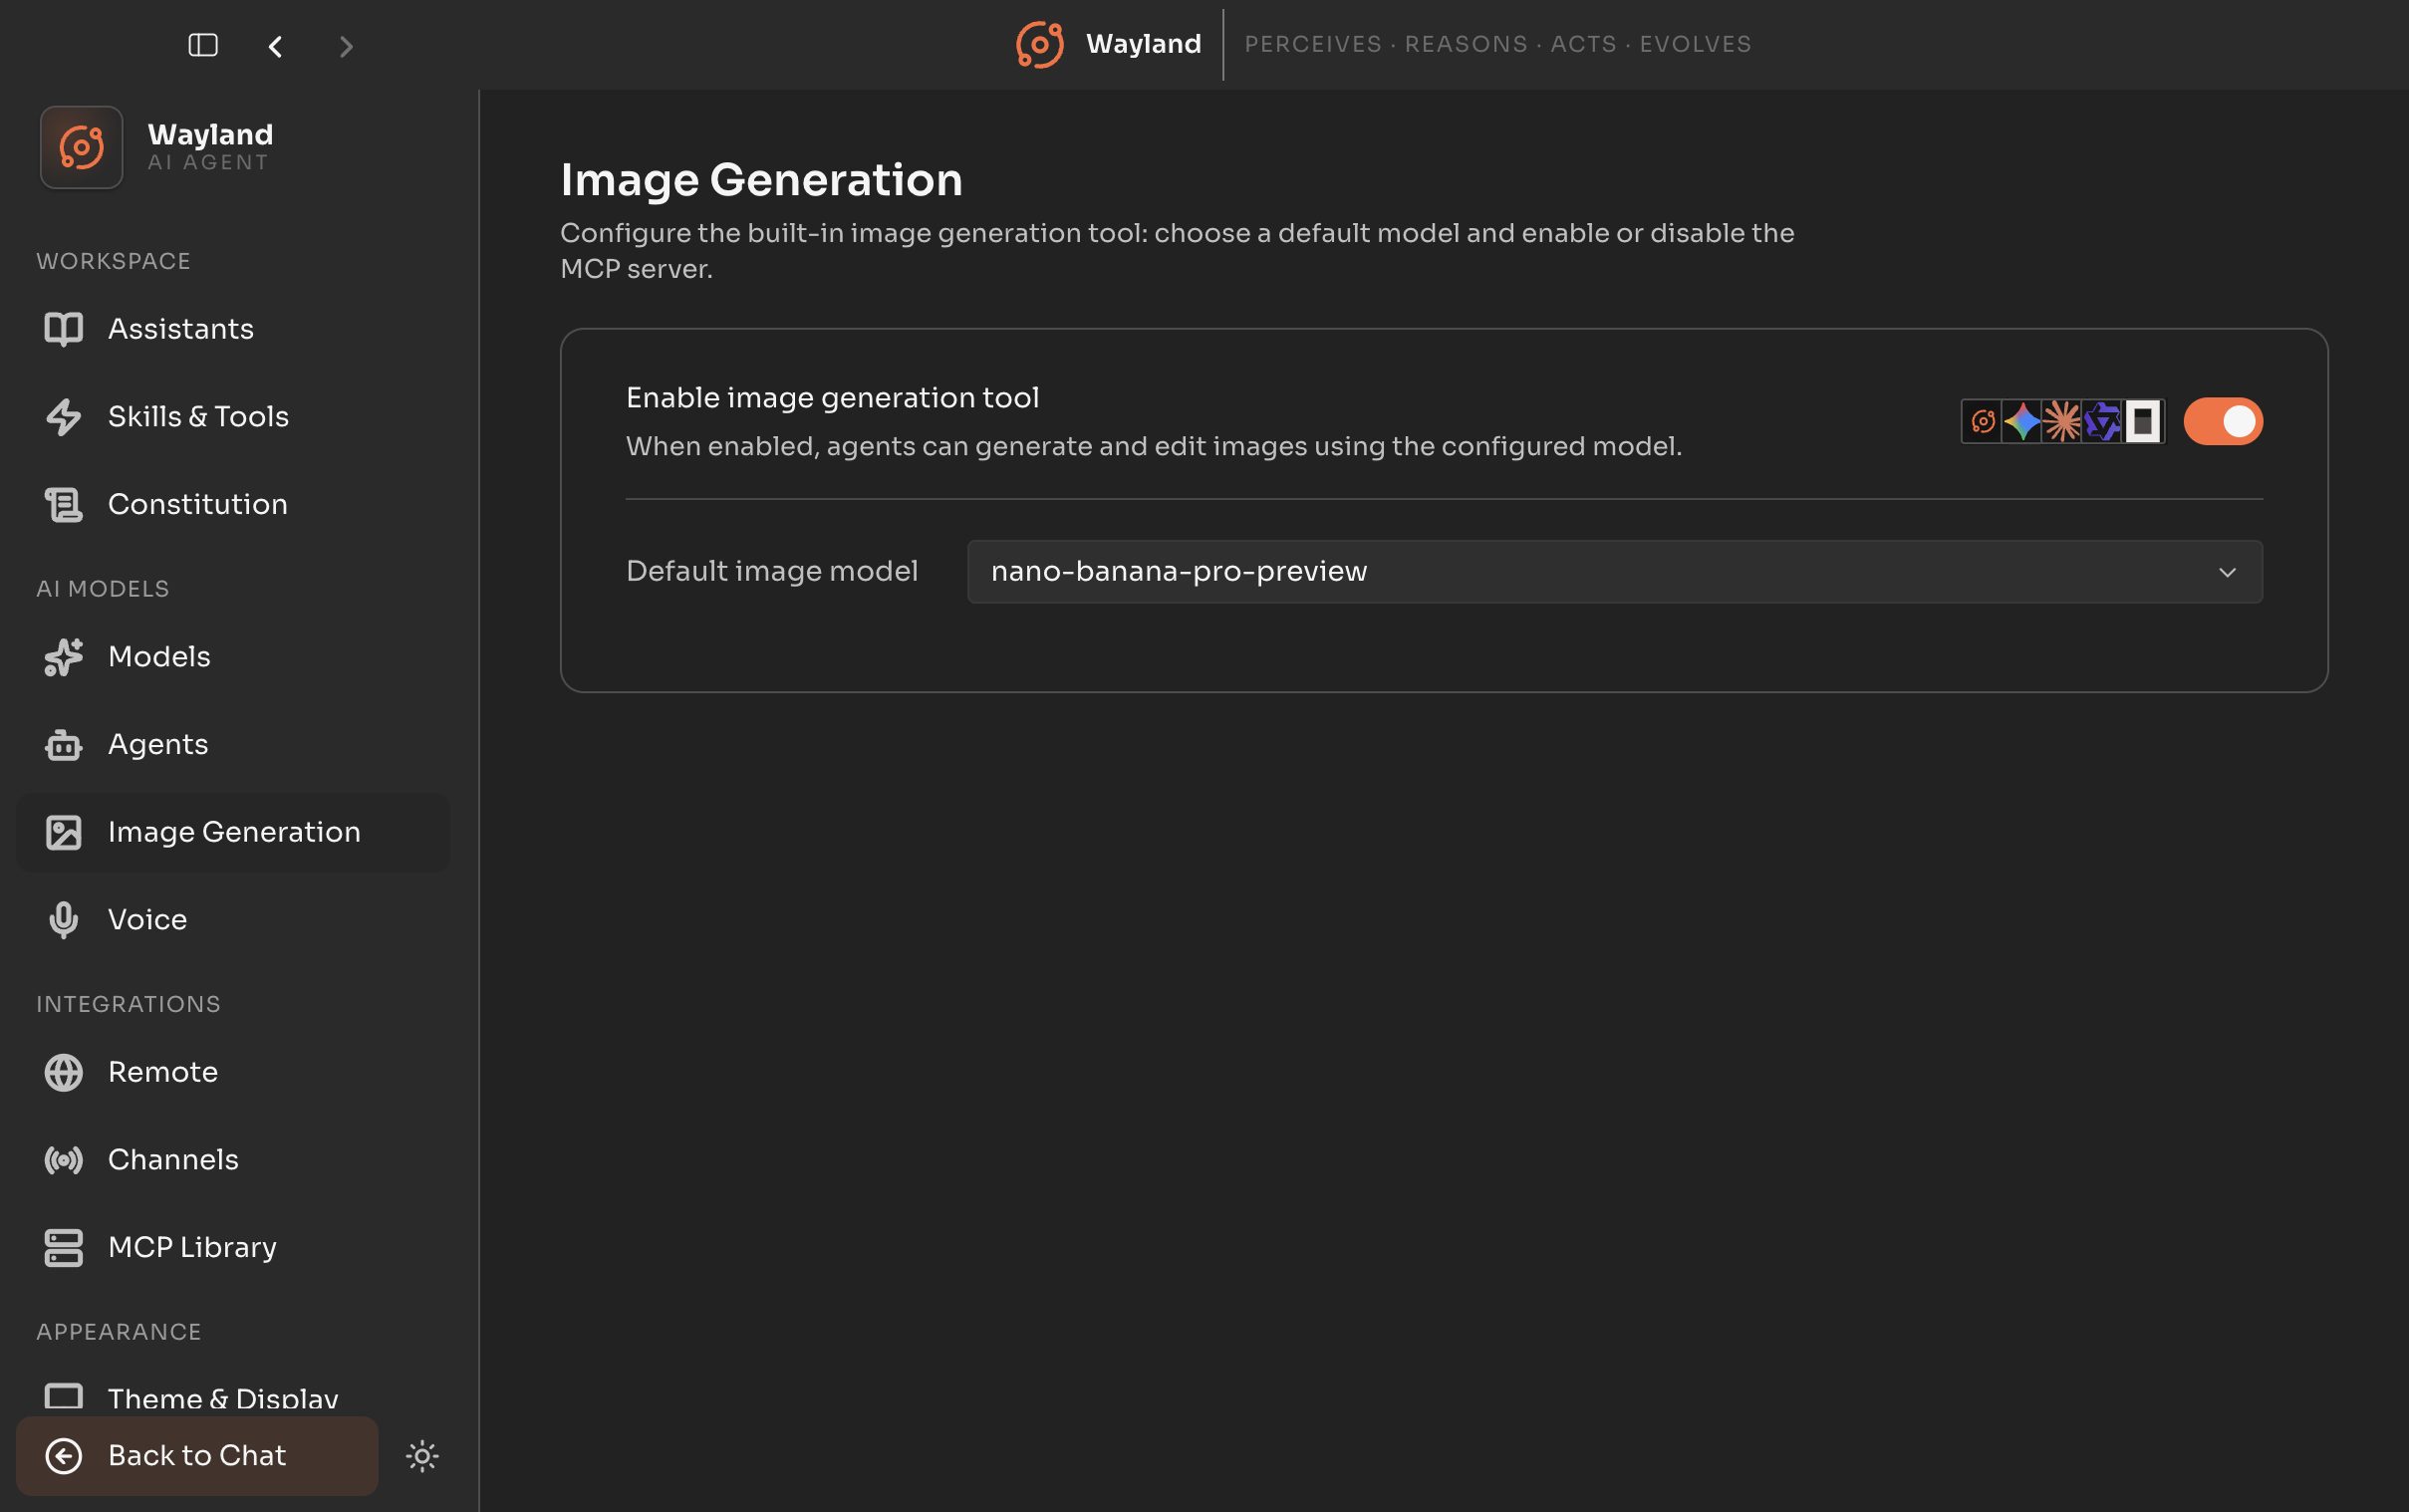Click the WORKSPACE section header
This screenshot has height=1512, width=2409.
(113, 261)
